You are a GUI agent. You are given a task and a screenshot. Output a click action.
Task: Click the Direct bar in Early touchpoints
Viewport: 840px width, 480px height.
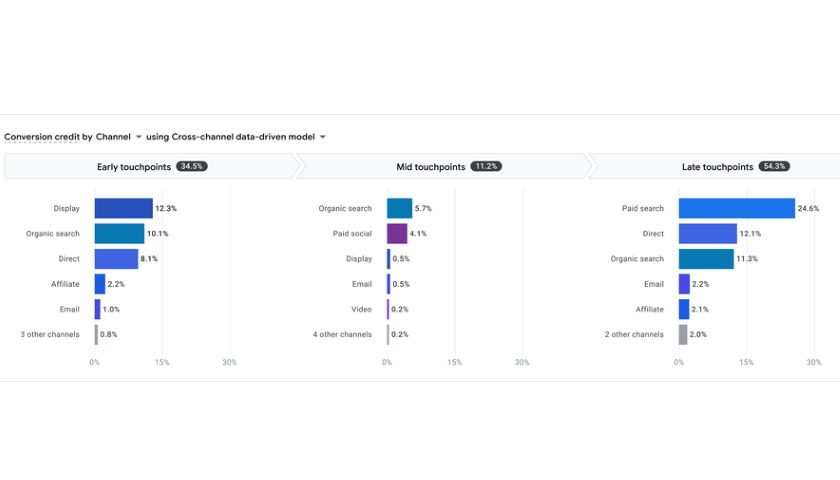click(x=116, y=259)
